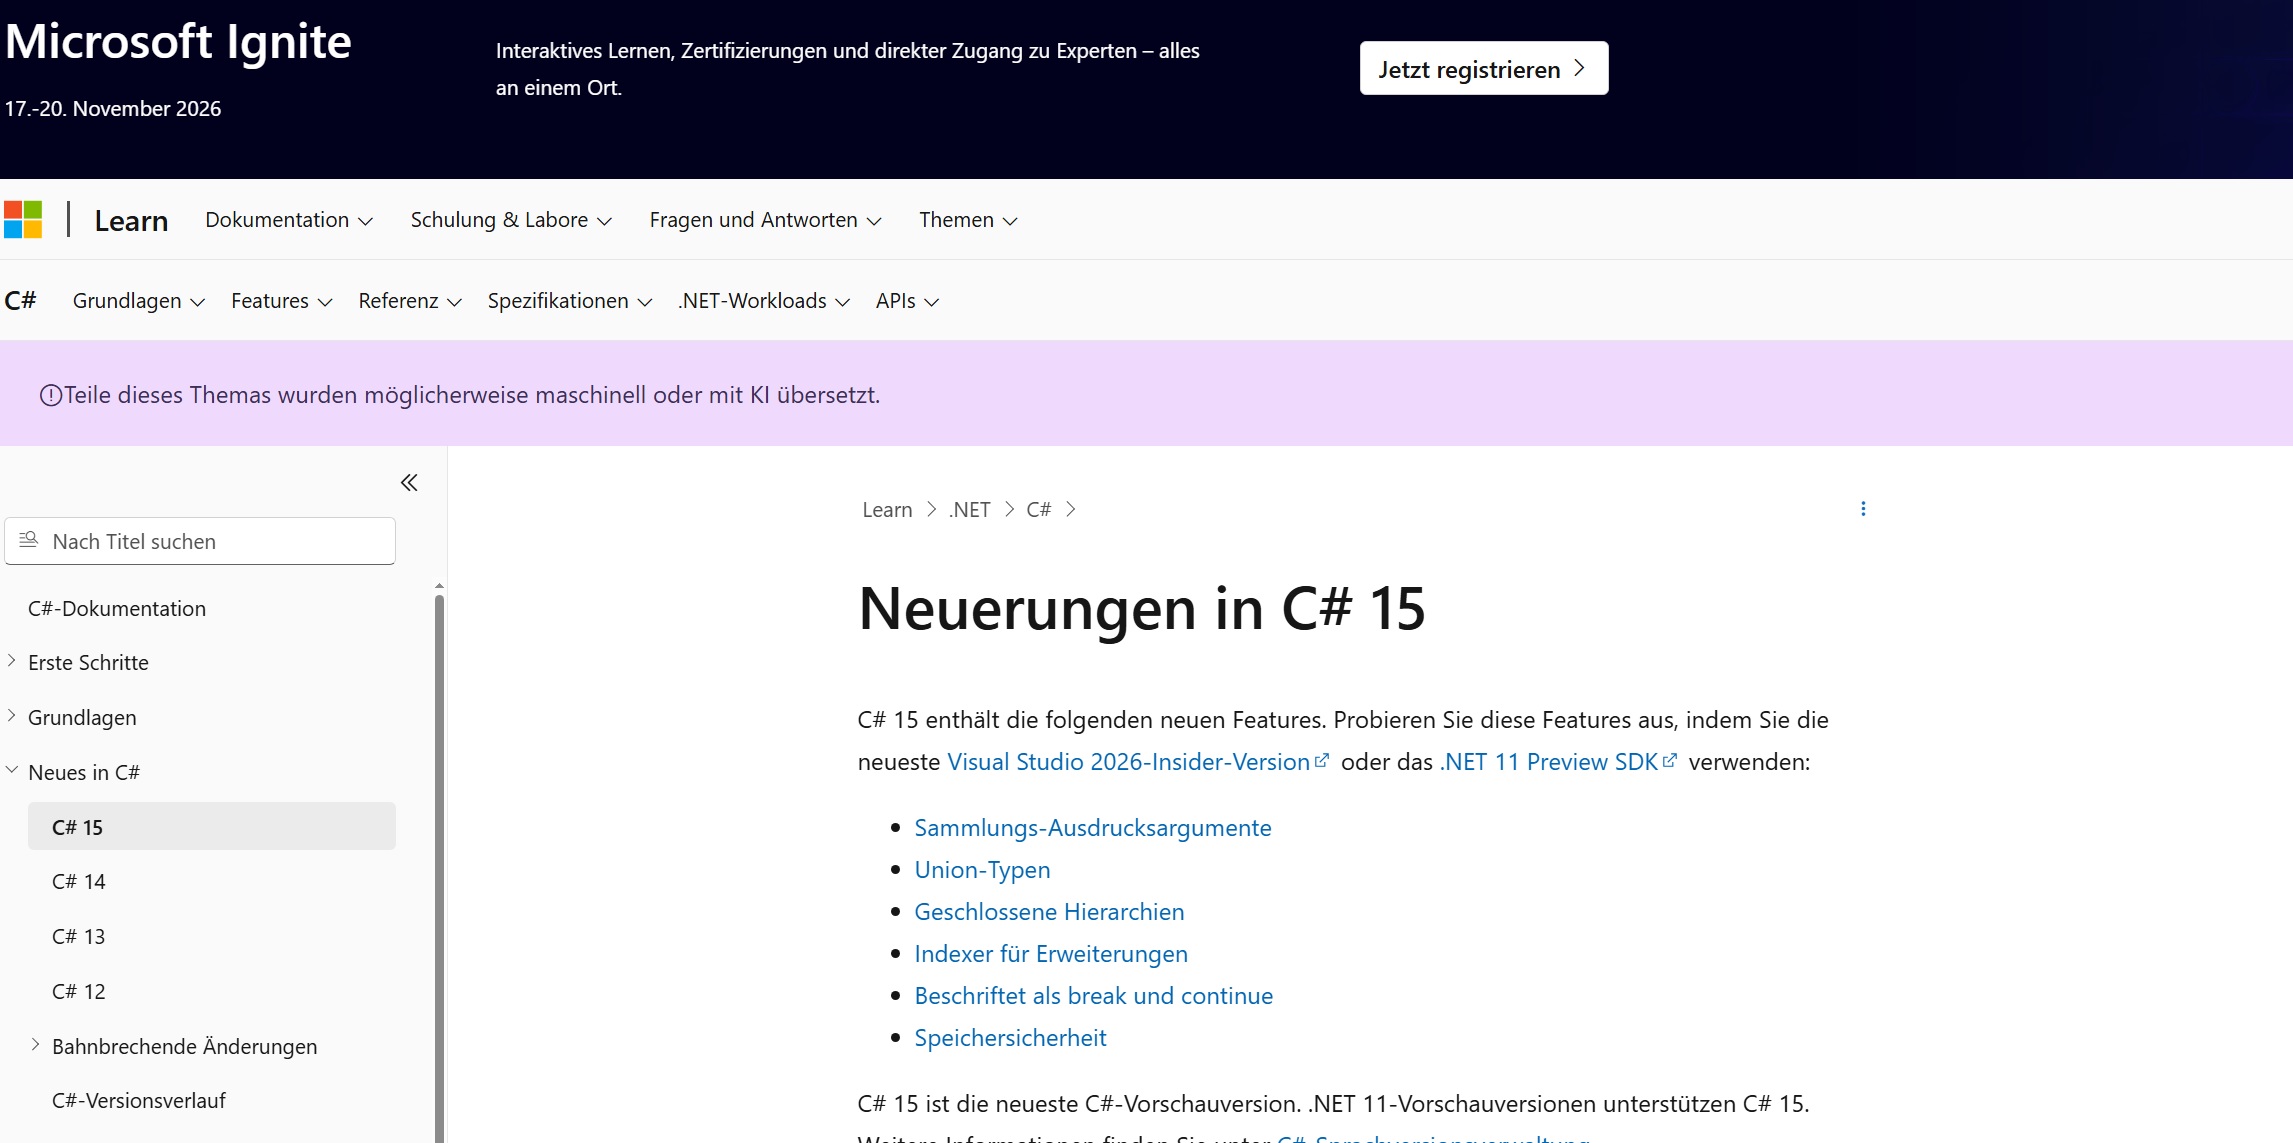Expand Grundlagen node in sidebar tree
Screen dimensions: 2293x1143
(x=11, y=716)
